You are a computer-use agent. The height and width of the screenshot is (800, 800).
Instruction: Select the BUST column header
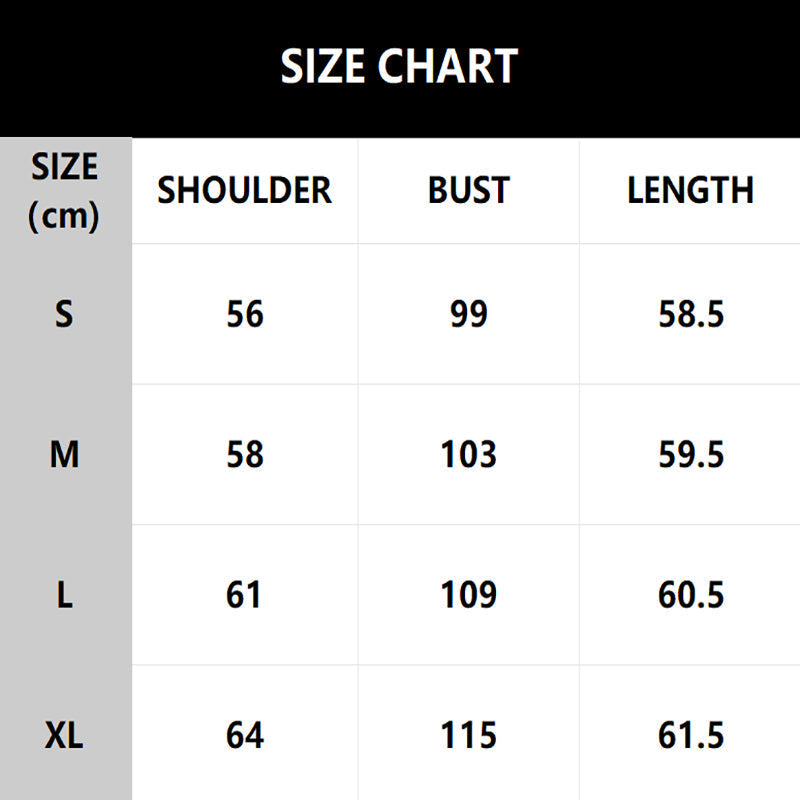tap(468, 190)
